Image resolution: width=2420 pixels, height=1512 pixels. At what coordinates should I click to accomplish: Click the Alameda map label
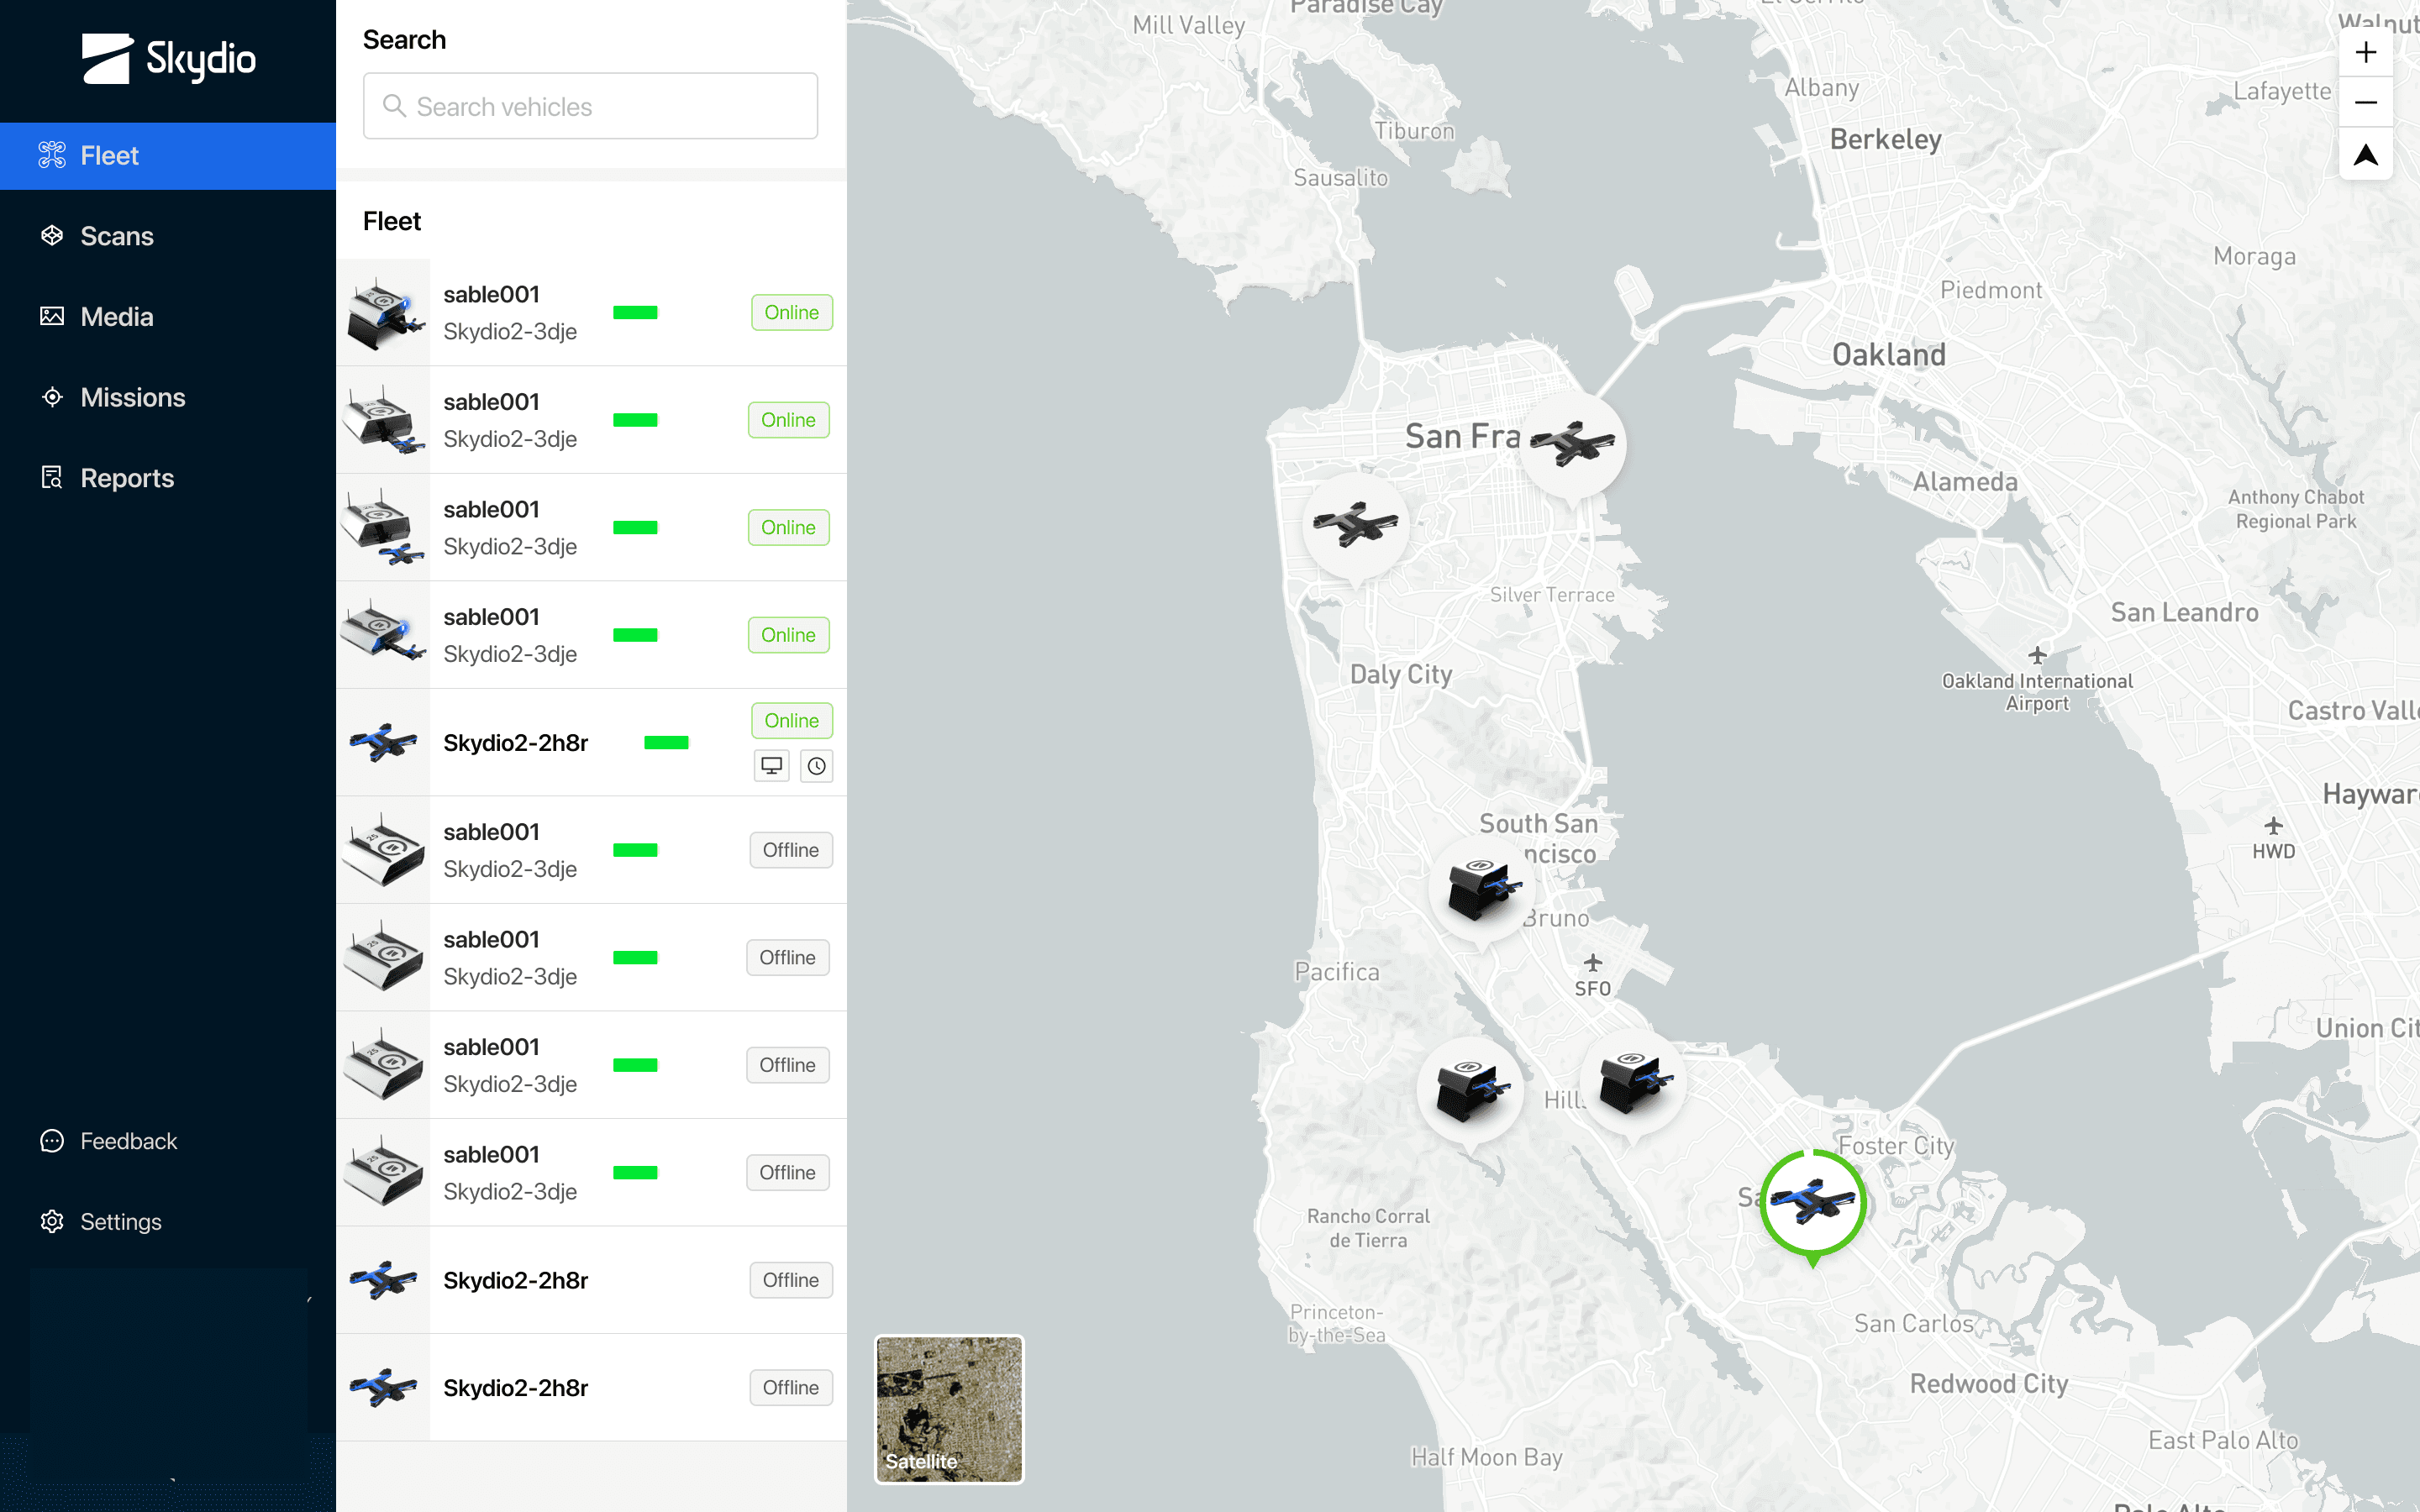pyautogui.click(x=1966, y=482)
